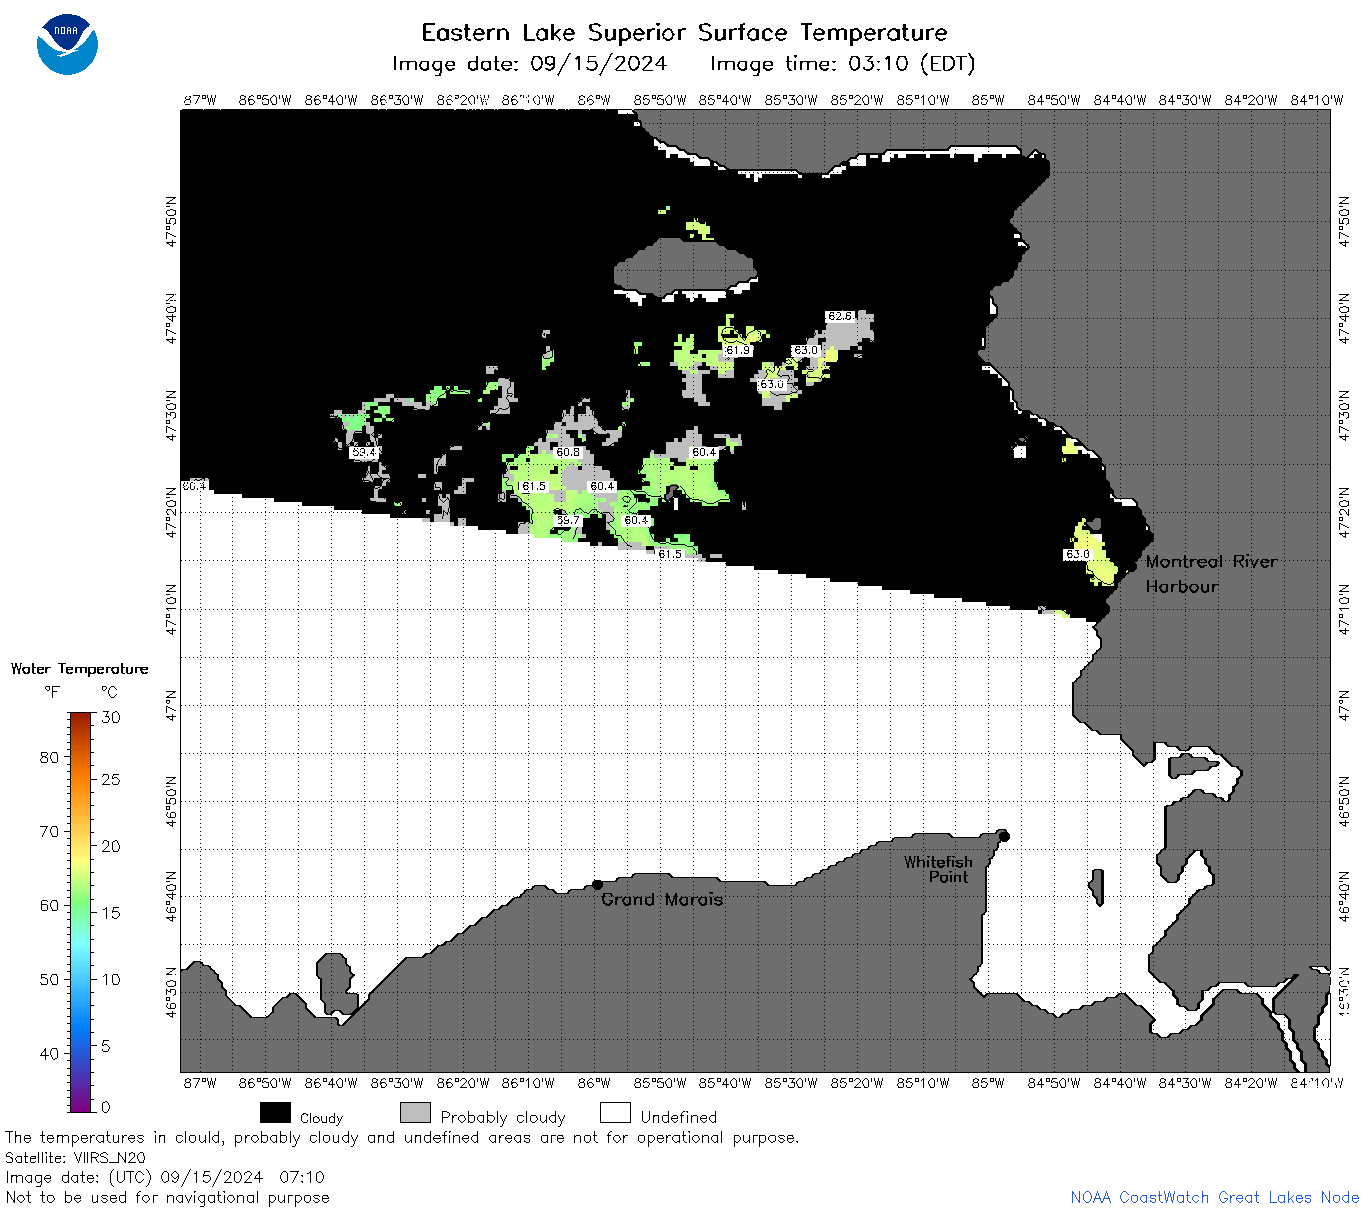Click the 25 Celsius scale tick label
Image resolution: width=1370 pixels, height=1213 pixels.
pos(111,779)
